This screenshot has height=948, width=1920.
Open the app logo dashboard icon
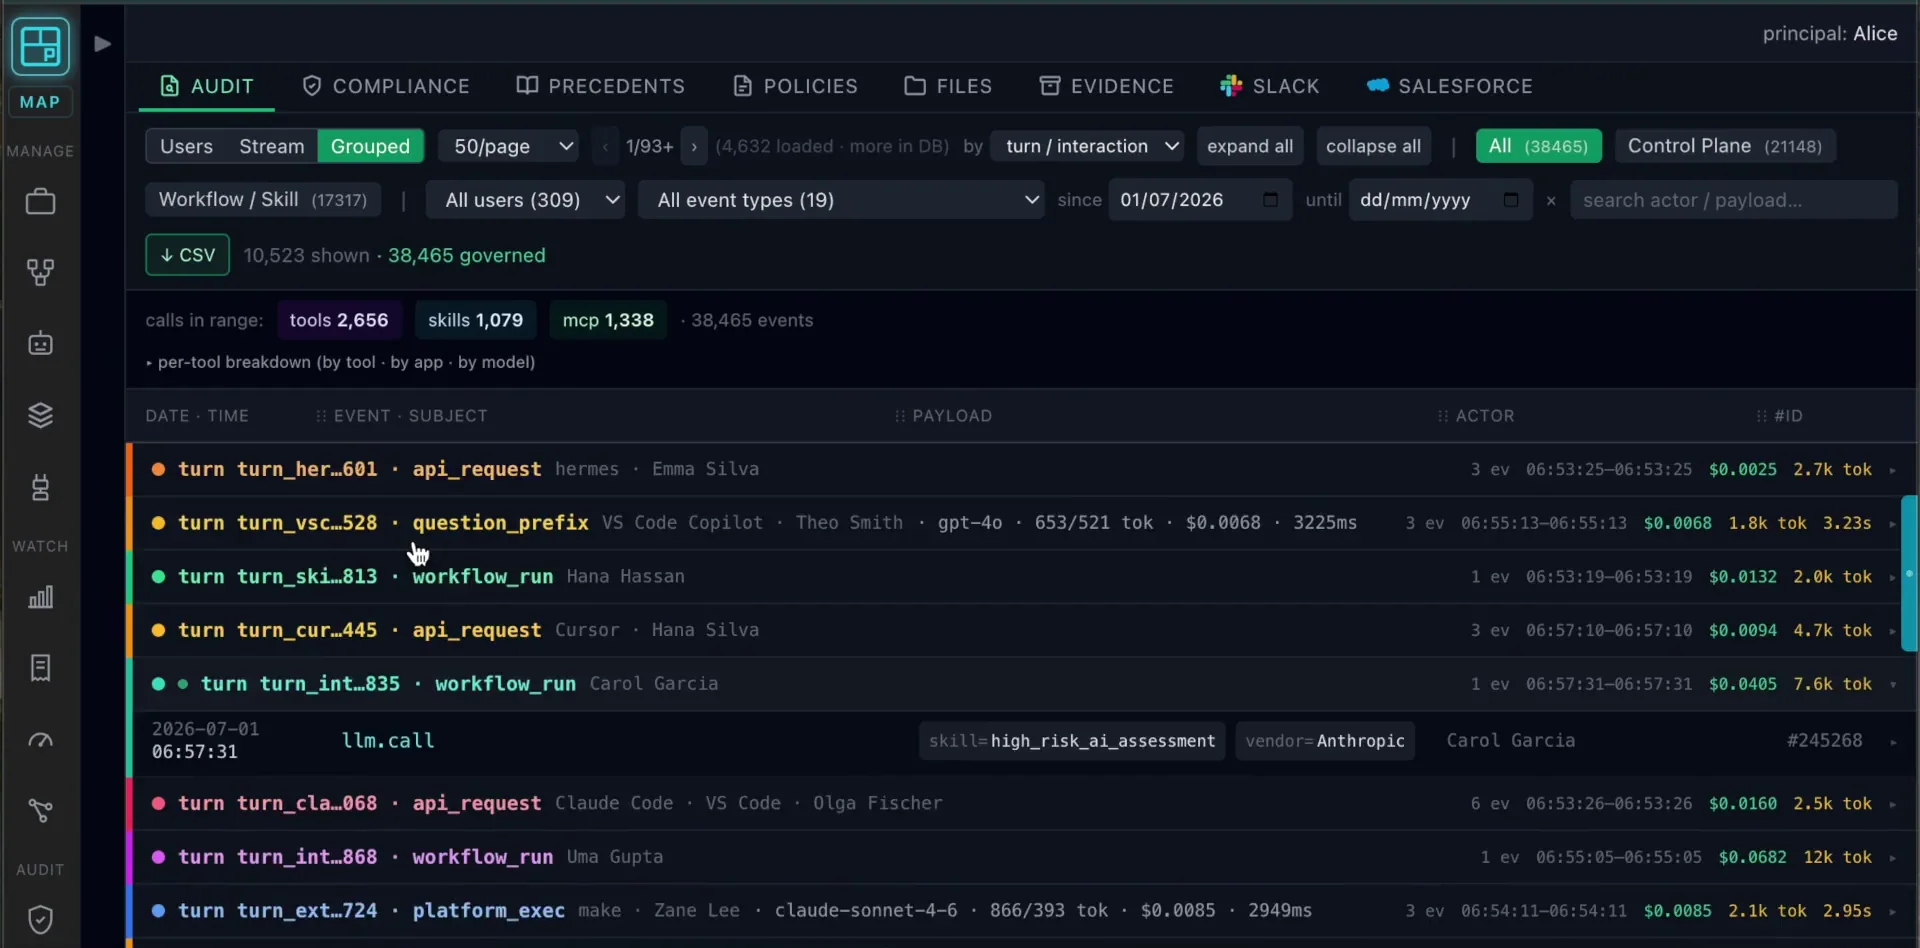40,46
